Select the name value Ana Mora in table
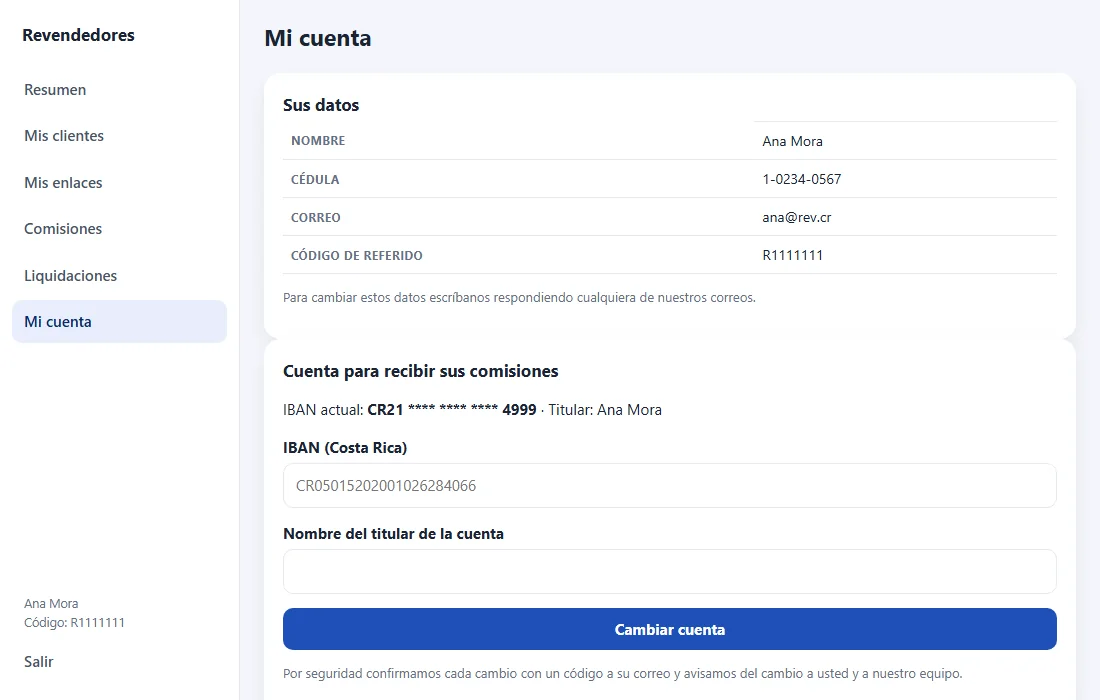This screenshot has width=1100, height=700. click(x=792, y=141)
